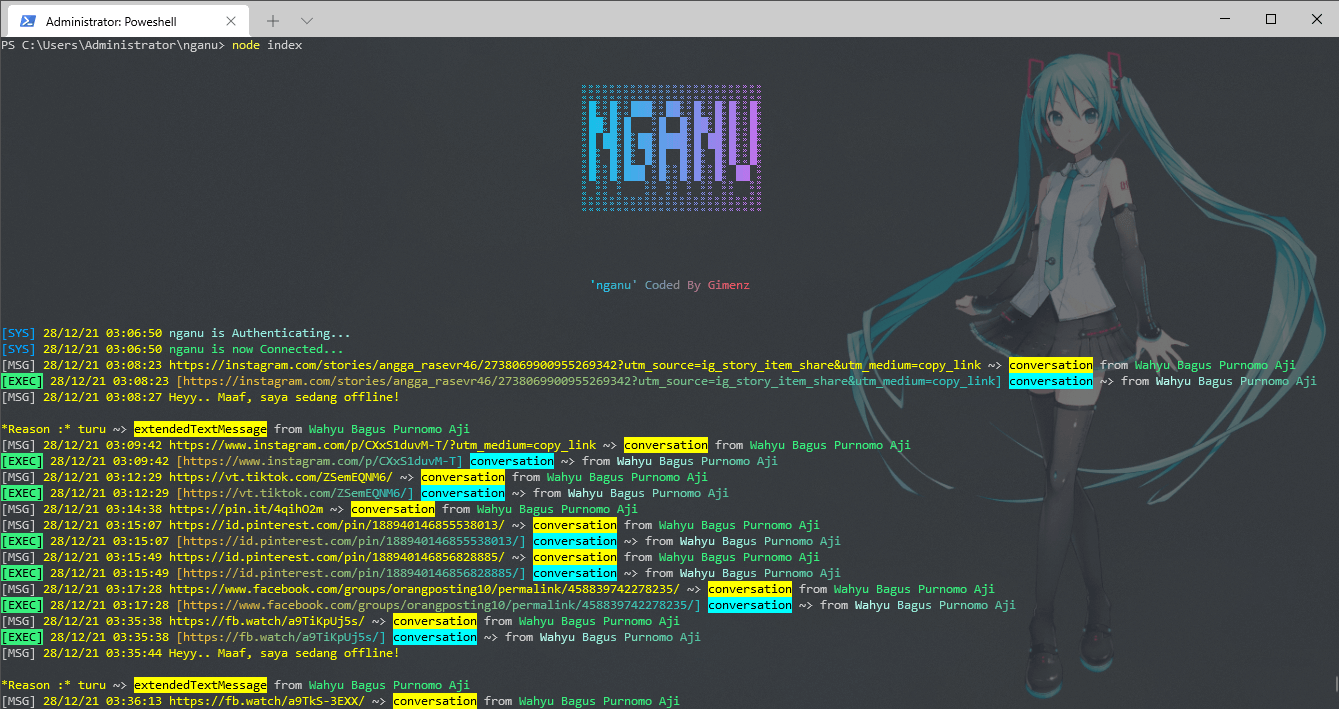The height and width of the screenshot is (709, 1339).
Task: Click the first 'extendedTextMessage' highlighted label
Action: click(200, 429)
